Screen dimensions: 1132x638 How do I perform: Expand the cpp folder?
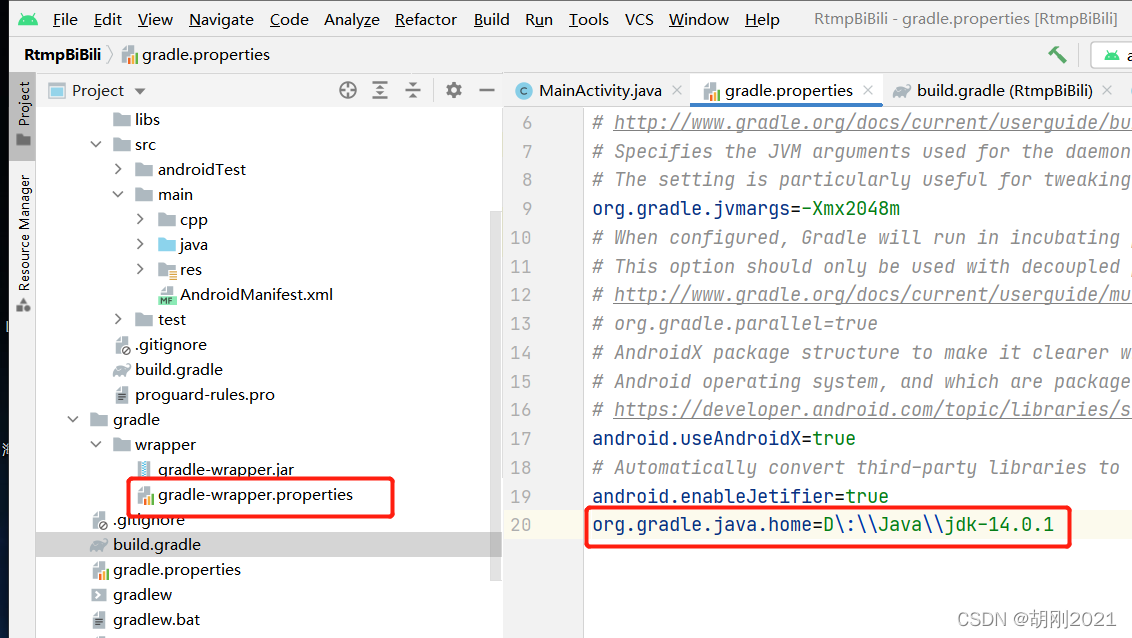click(140, 219)
